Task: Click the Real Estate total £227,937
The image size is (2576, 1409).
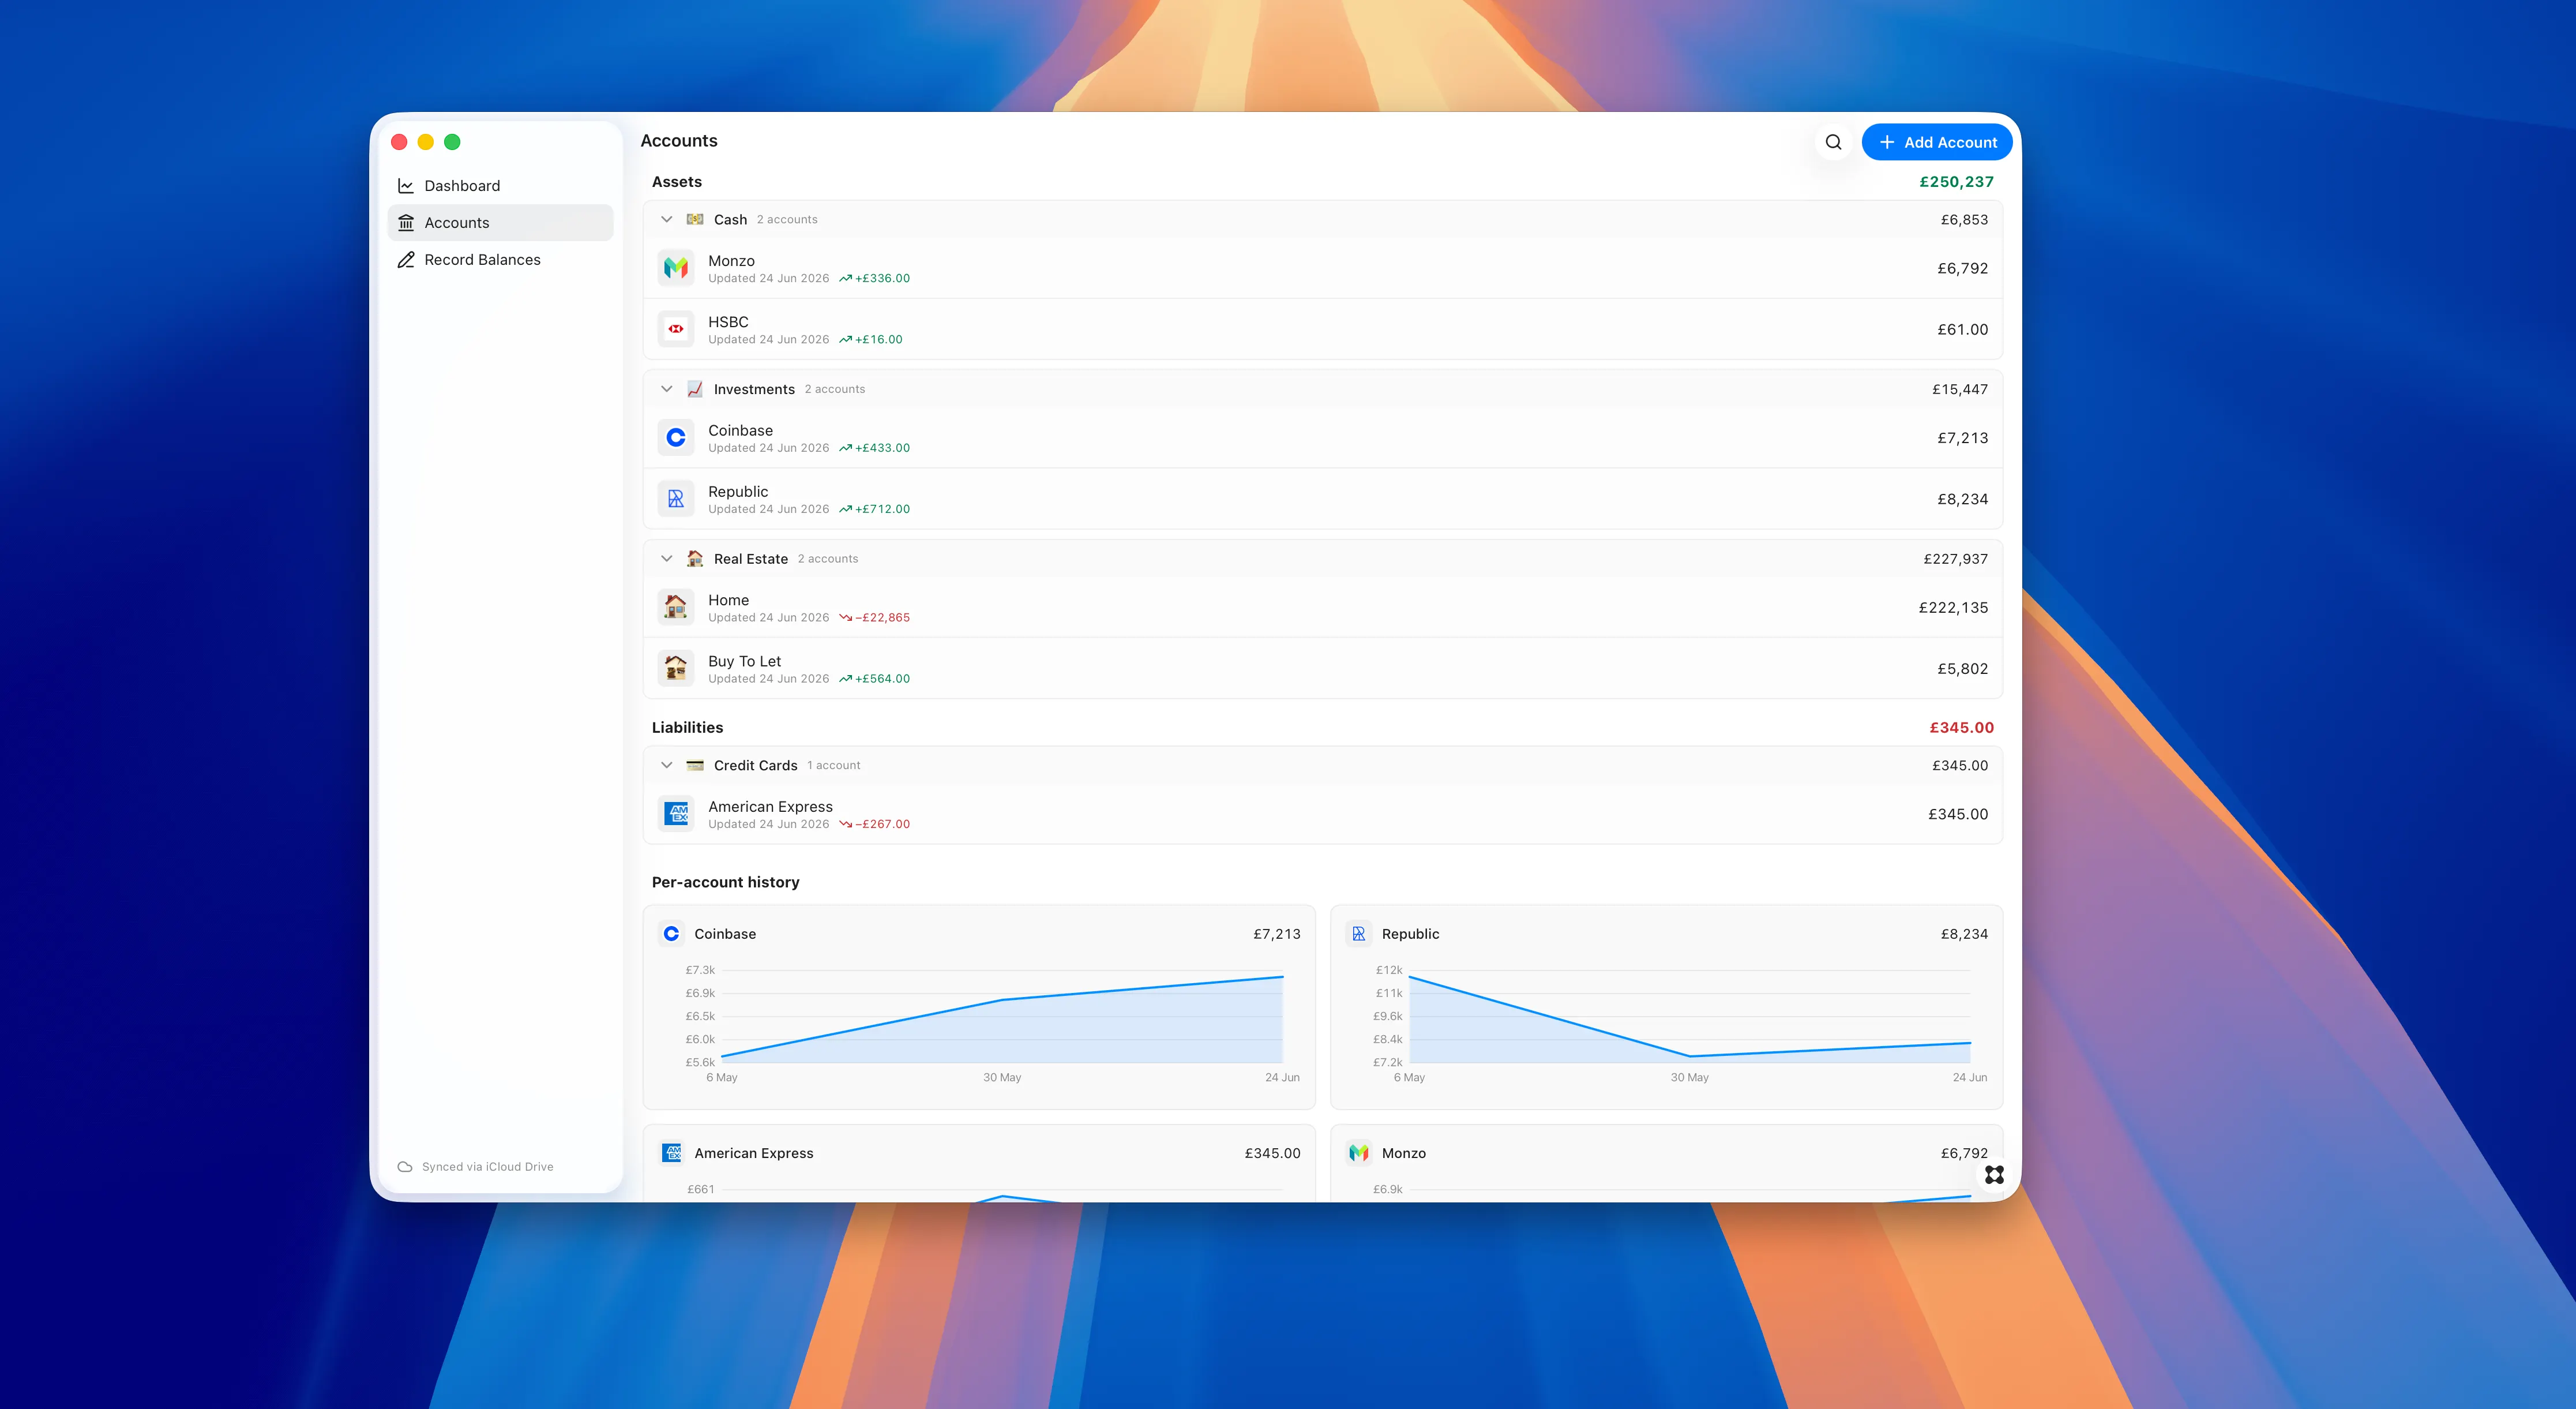Action: pyautogui.click(x=1955, y=559)
